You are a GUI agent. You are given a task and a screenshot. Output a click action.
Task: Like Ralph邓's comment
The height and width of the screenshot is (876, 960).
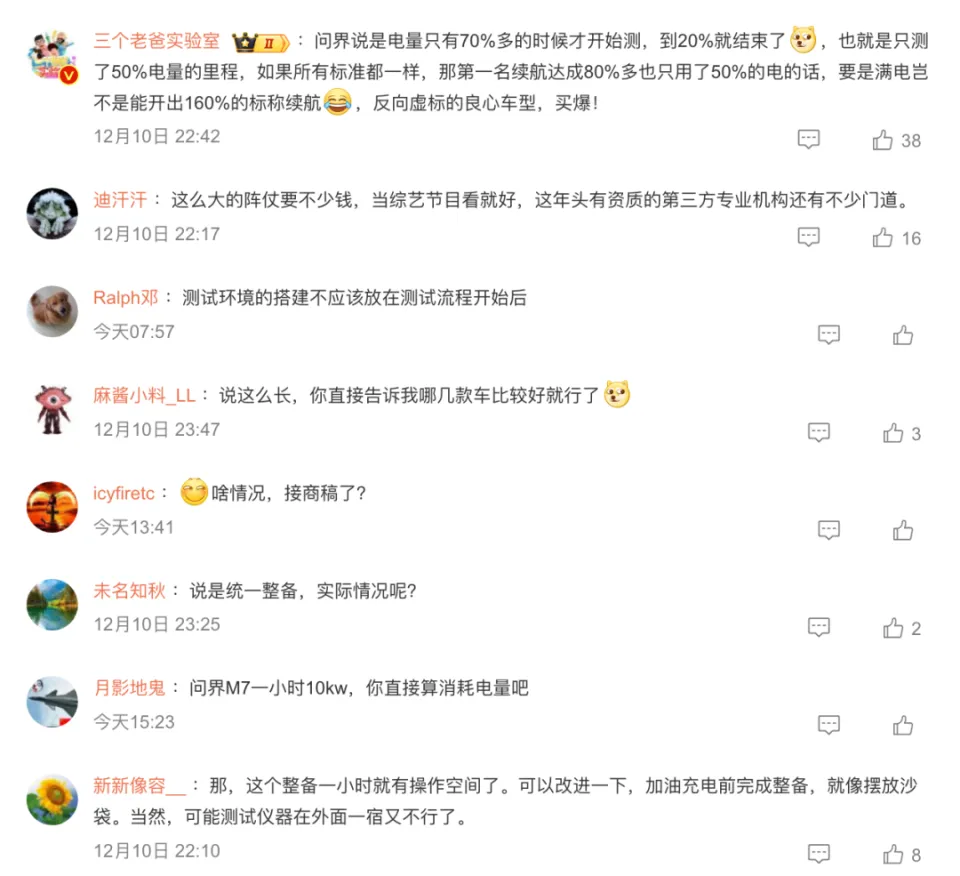pos(902,335)
